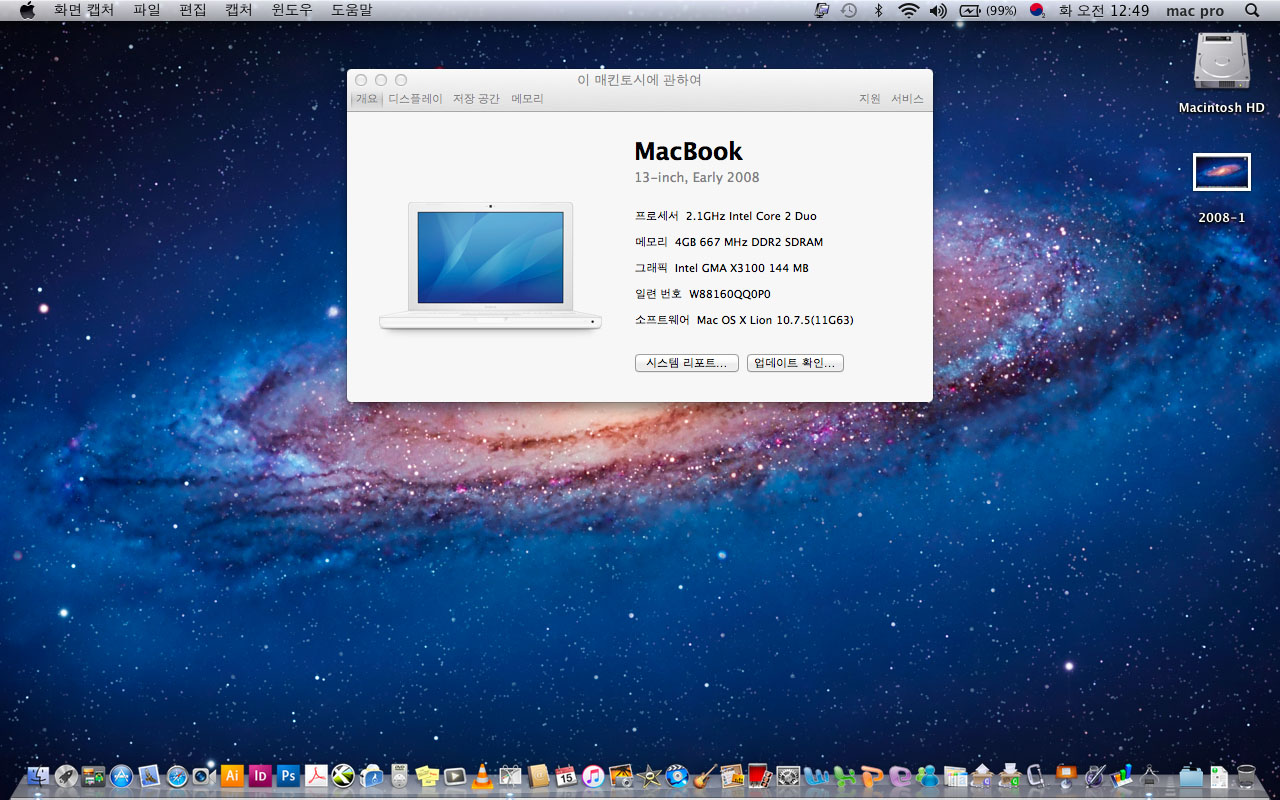Open the Korean input source menu
1280x800 pixels.
[1037, 10]
